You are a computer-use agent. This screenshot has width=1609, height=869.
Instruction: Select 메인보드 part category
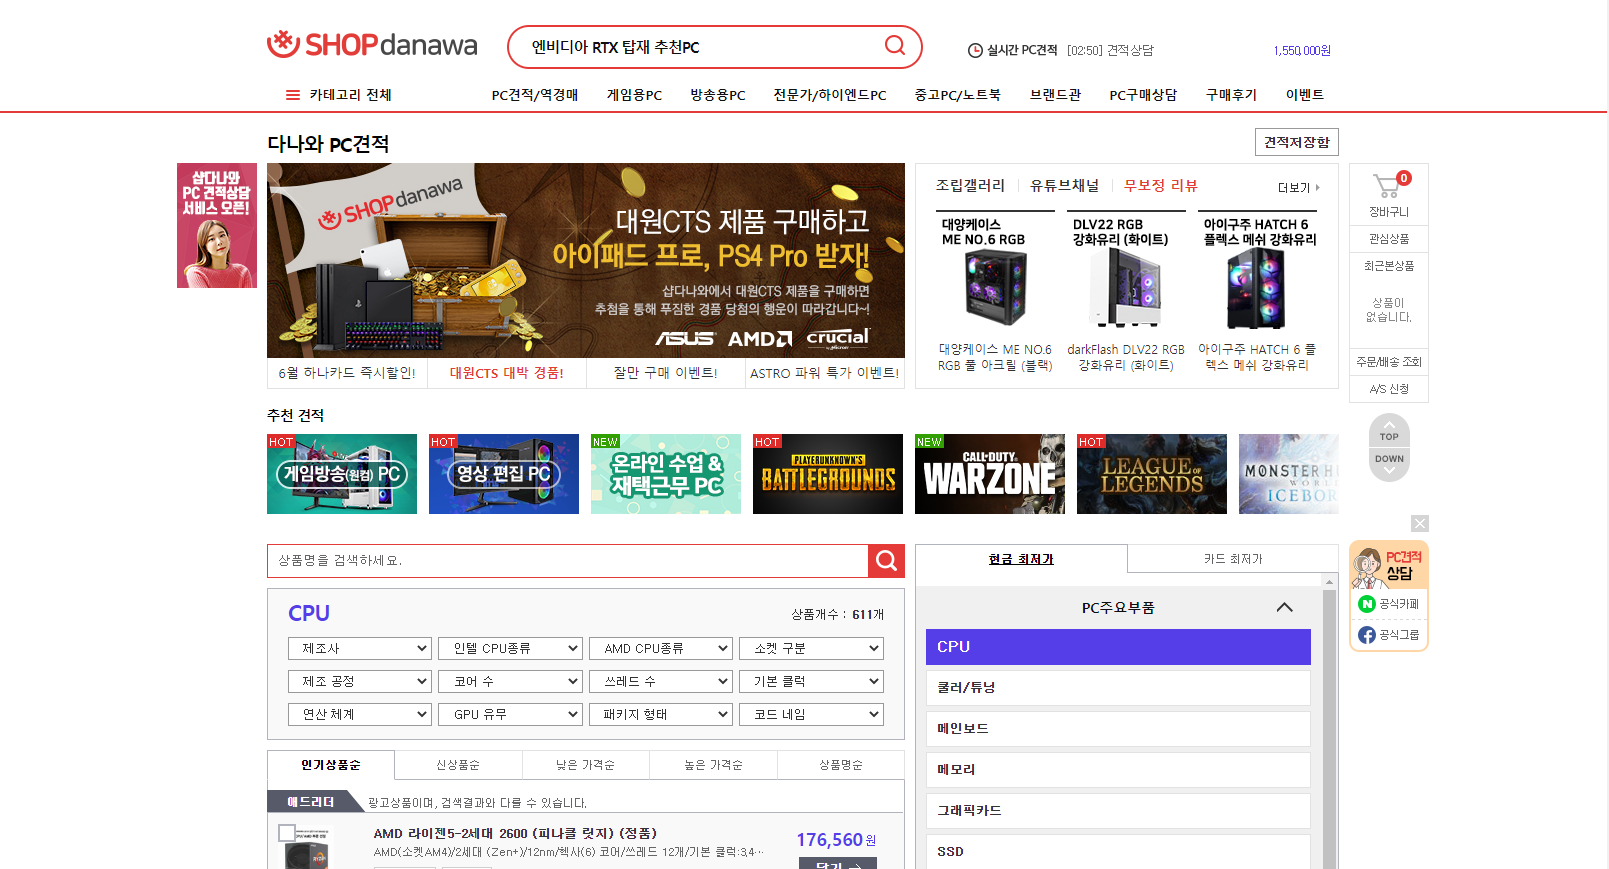1118,729
